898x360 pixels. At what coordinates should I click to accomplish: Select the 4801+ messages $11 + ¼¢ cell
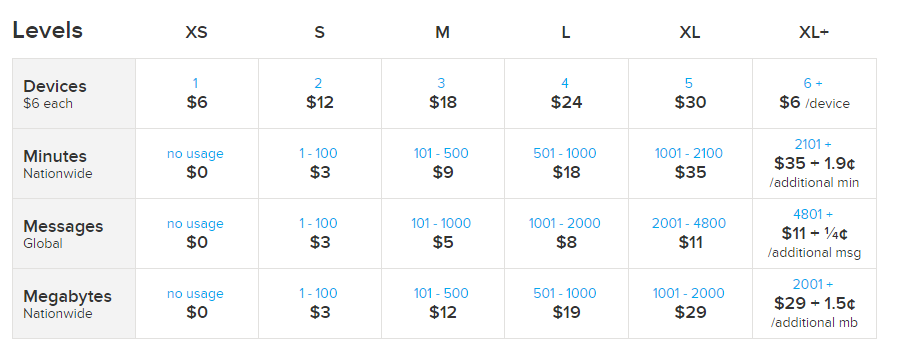coord(814,234)
